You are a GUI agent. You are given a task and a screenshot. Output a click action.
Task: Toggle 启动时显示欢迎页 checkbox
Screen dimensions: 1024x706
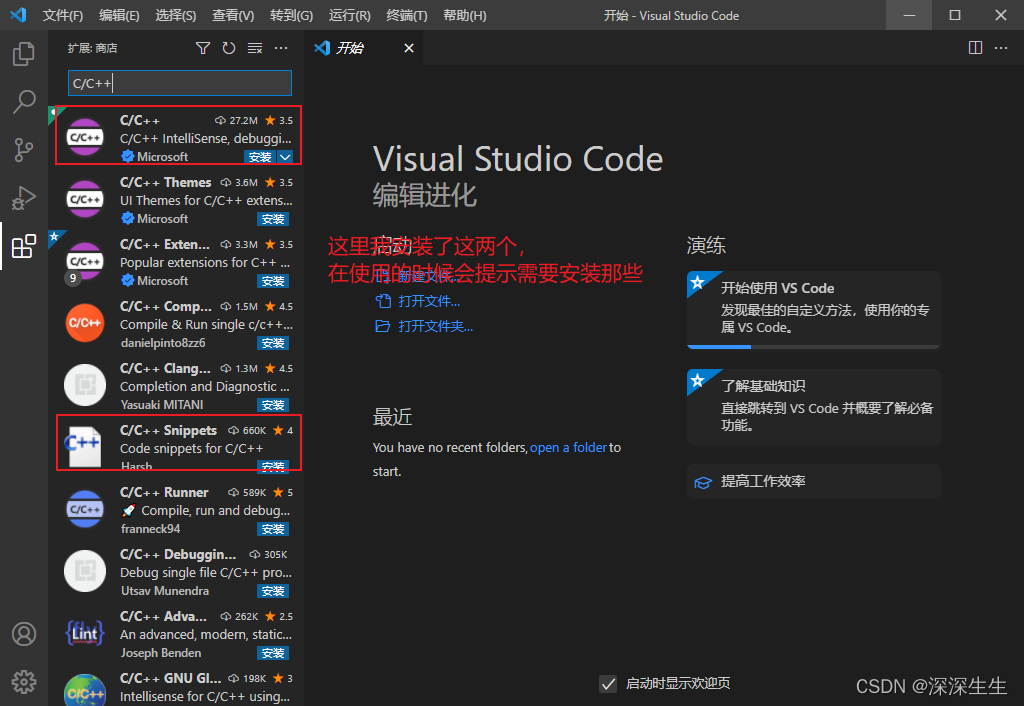pyautogui.click(x=608, y=684)
